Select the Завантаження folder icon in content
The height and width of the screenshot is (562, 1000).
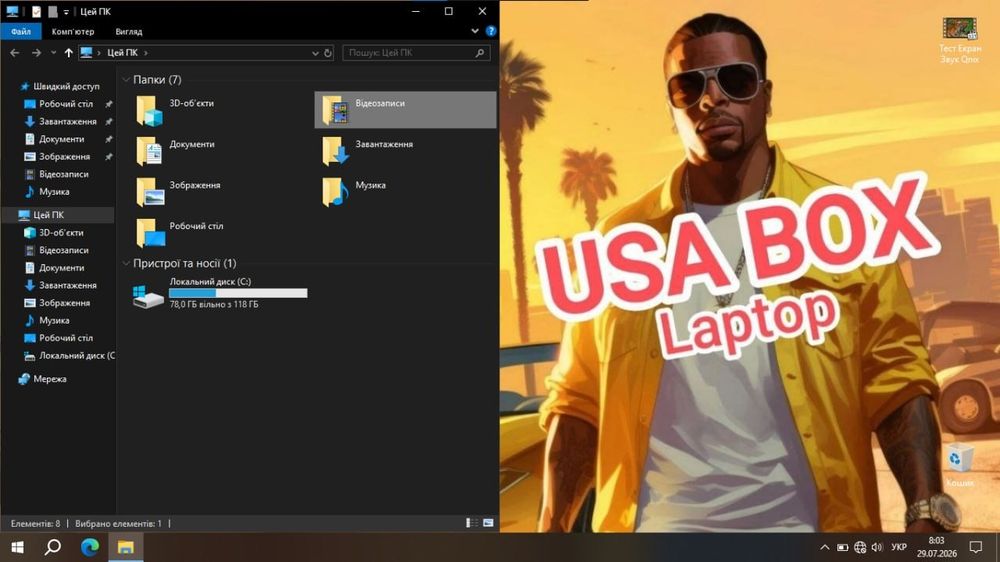coord(335,152)
